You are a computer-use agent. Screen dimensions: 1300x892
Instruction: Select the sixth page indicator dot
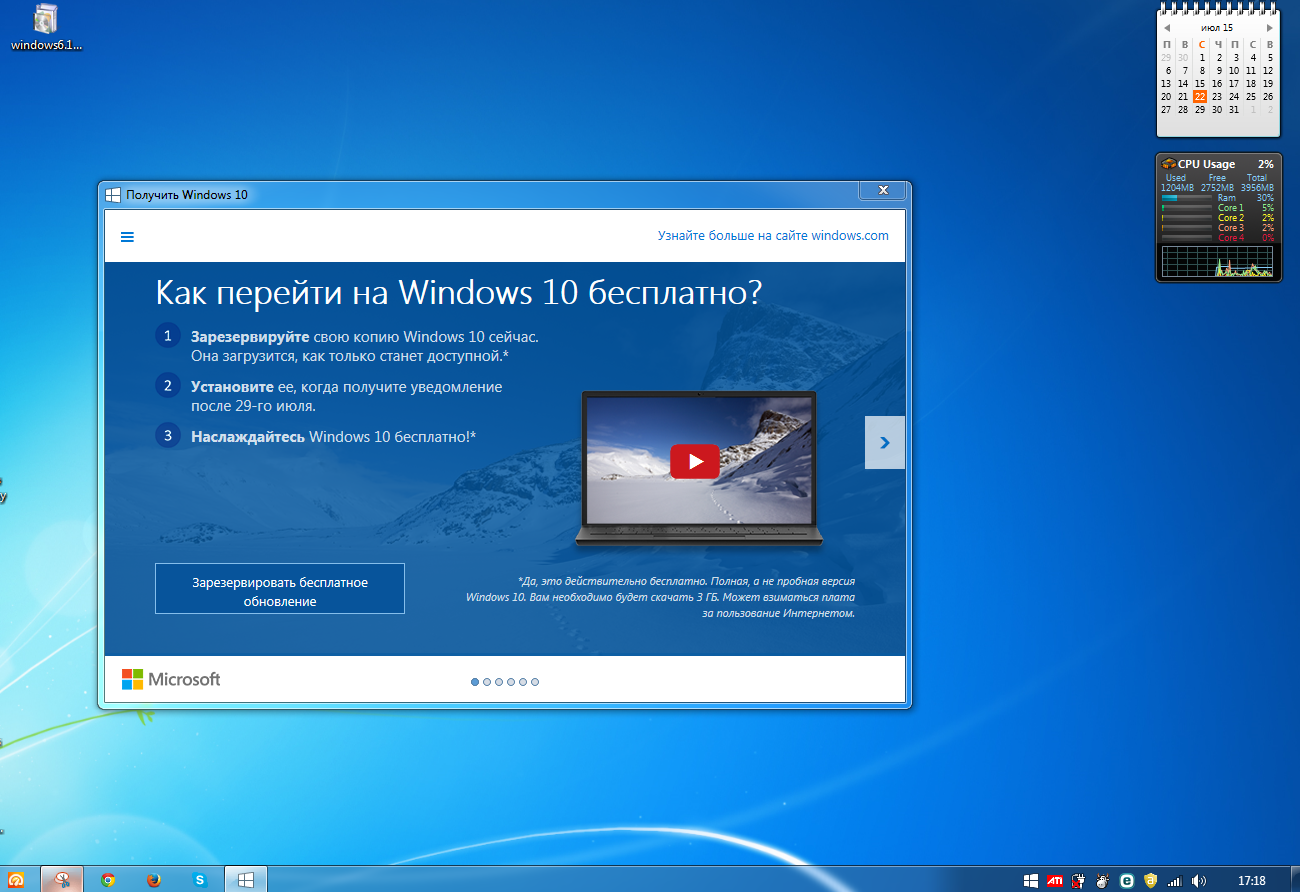pyautogui.click(x=535, y=682)
